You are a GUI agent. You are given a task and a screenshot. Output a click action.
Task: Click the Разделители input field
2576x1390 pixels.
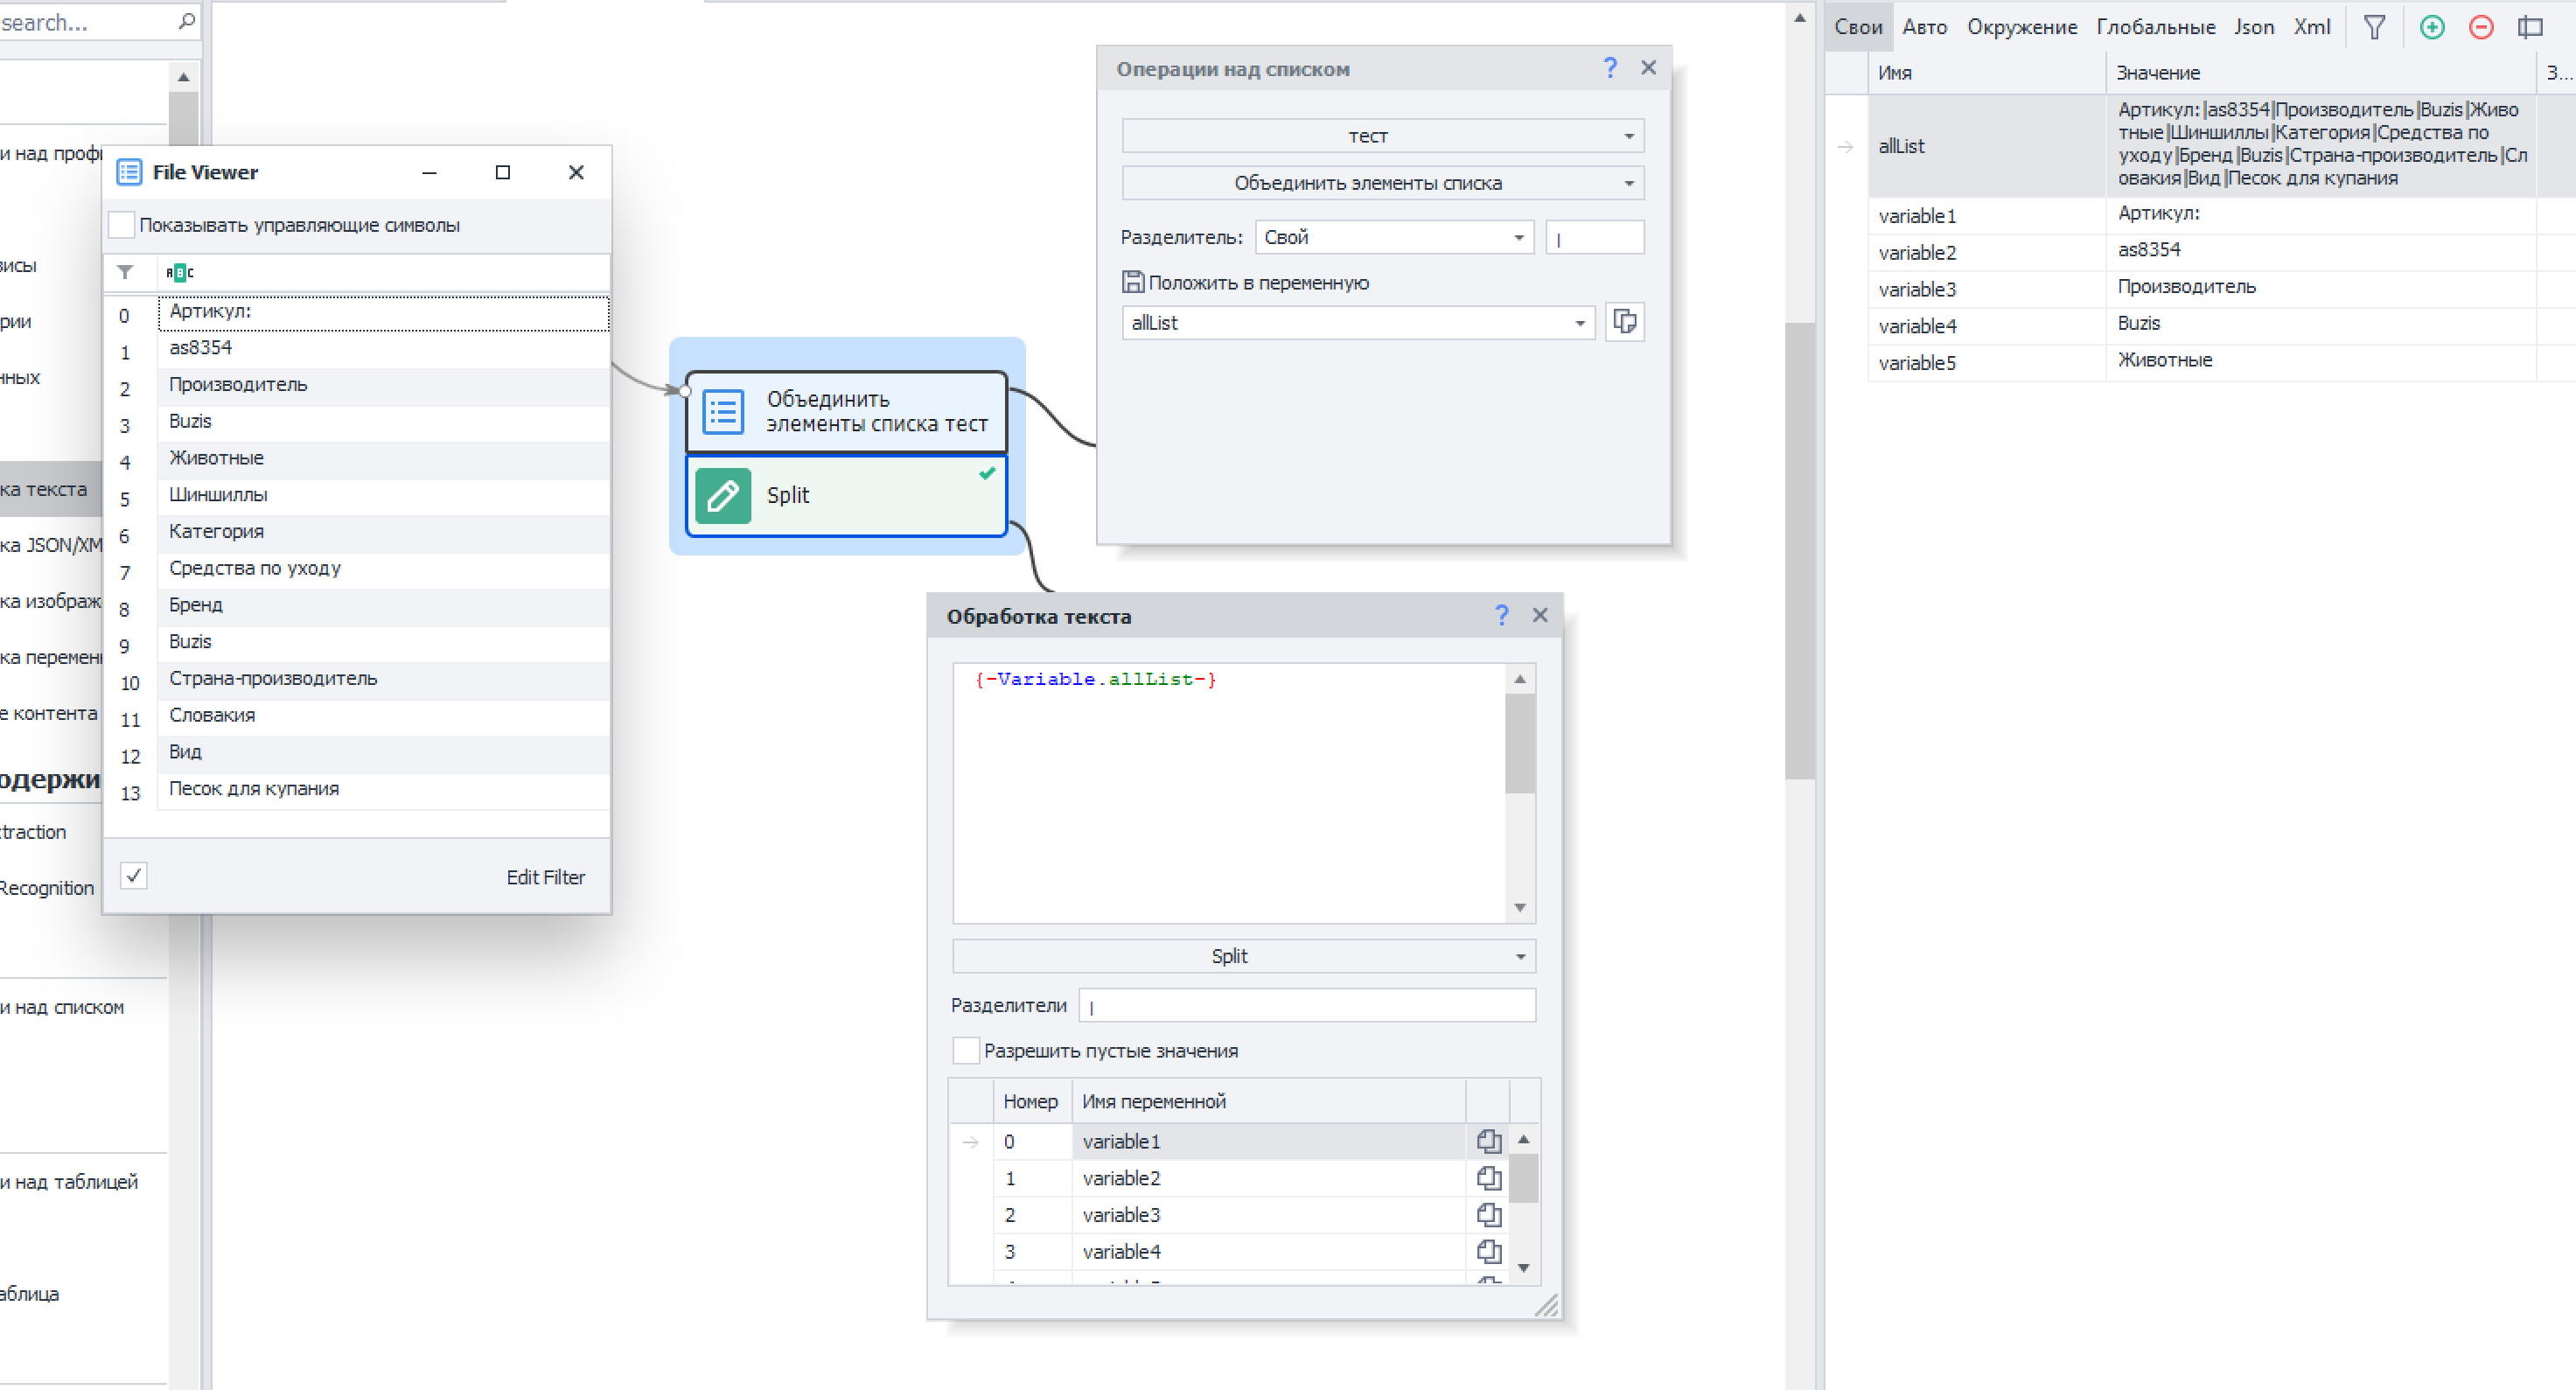pos(1306,1006)
